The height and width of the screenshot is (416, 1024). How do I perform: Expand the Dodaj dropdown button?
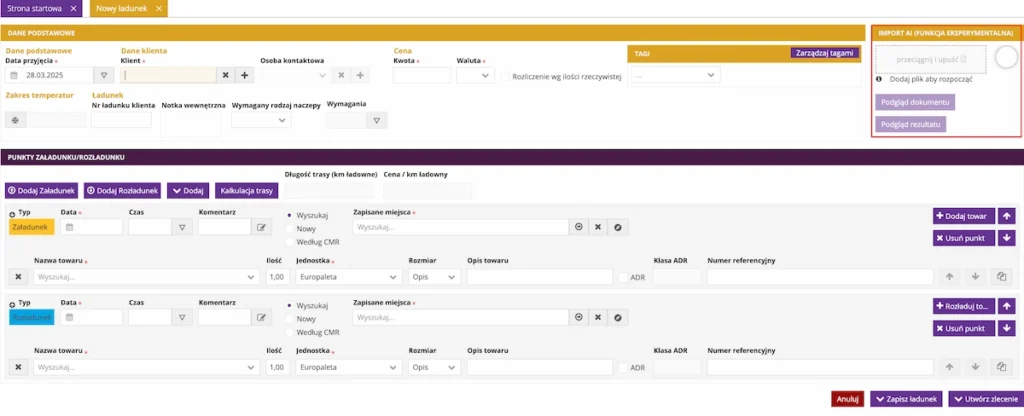pyautogui.click(x=188, y=190)
